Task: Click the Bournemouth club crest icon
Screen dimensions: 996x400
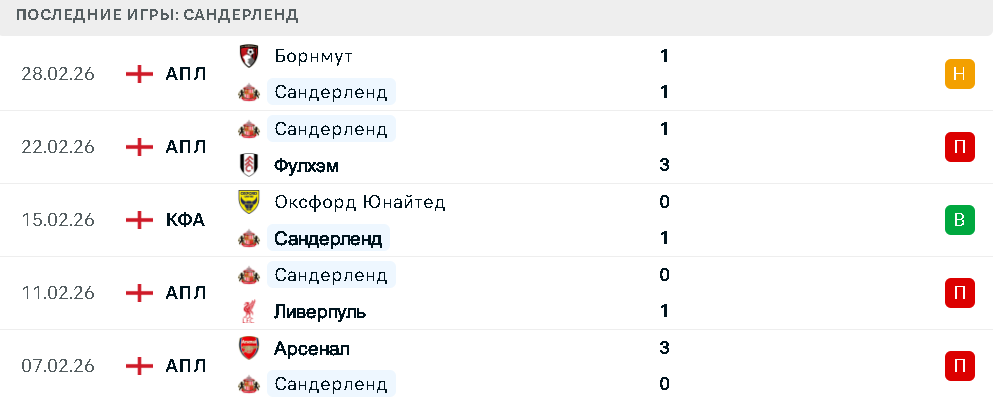Action: pos(248,56)
